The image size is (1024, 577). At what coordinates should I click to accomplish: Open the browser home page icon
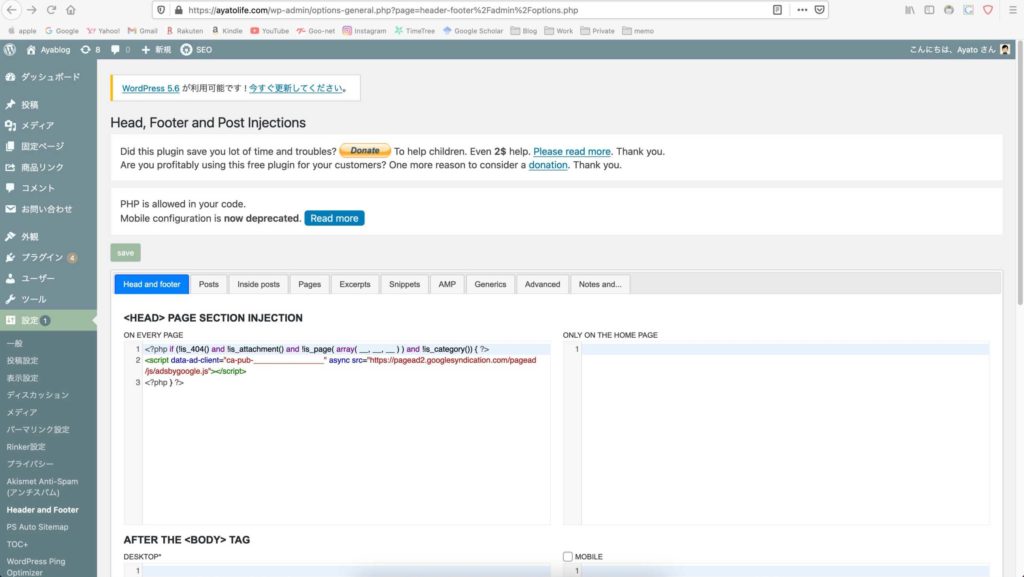pos(71,10)
